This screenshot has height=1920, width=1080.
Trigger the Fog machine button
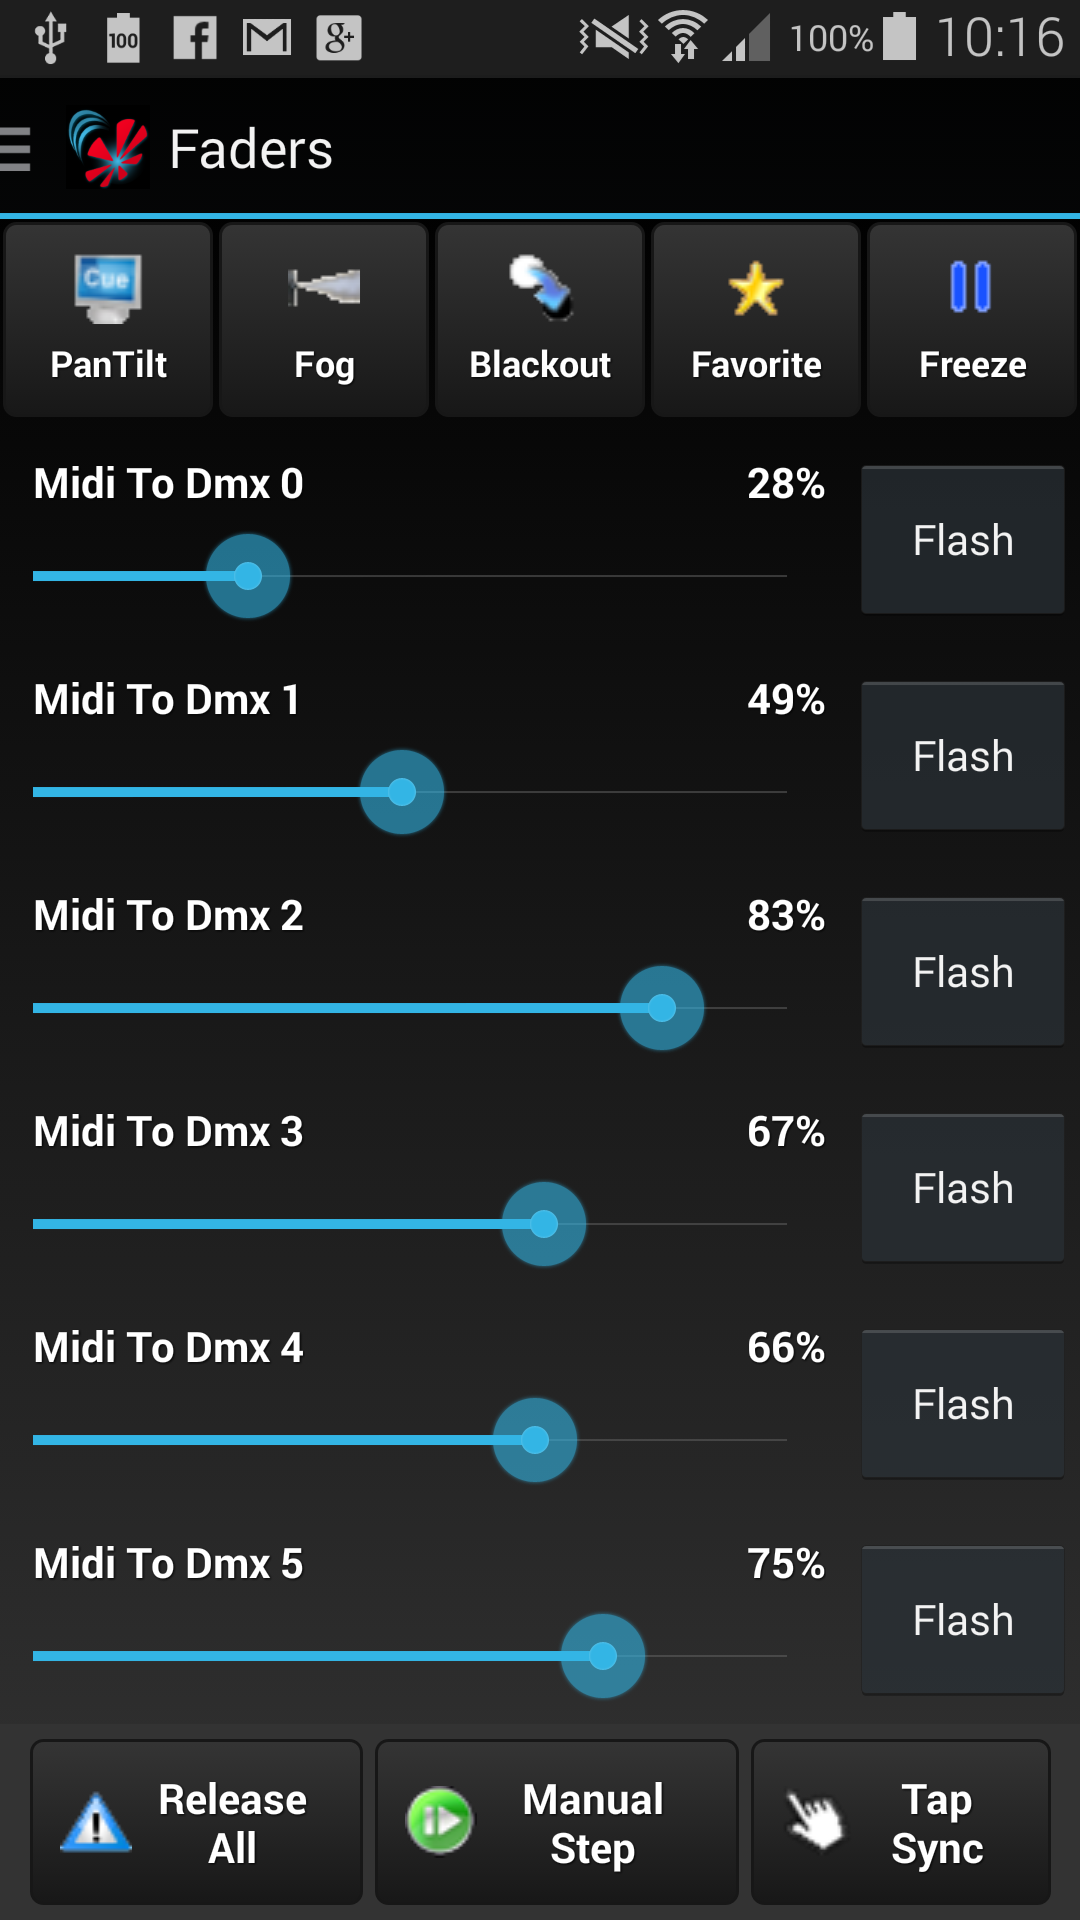(324, 320)
